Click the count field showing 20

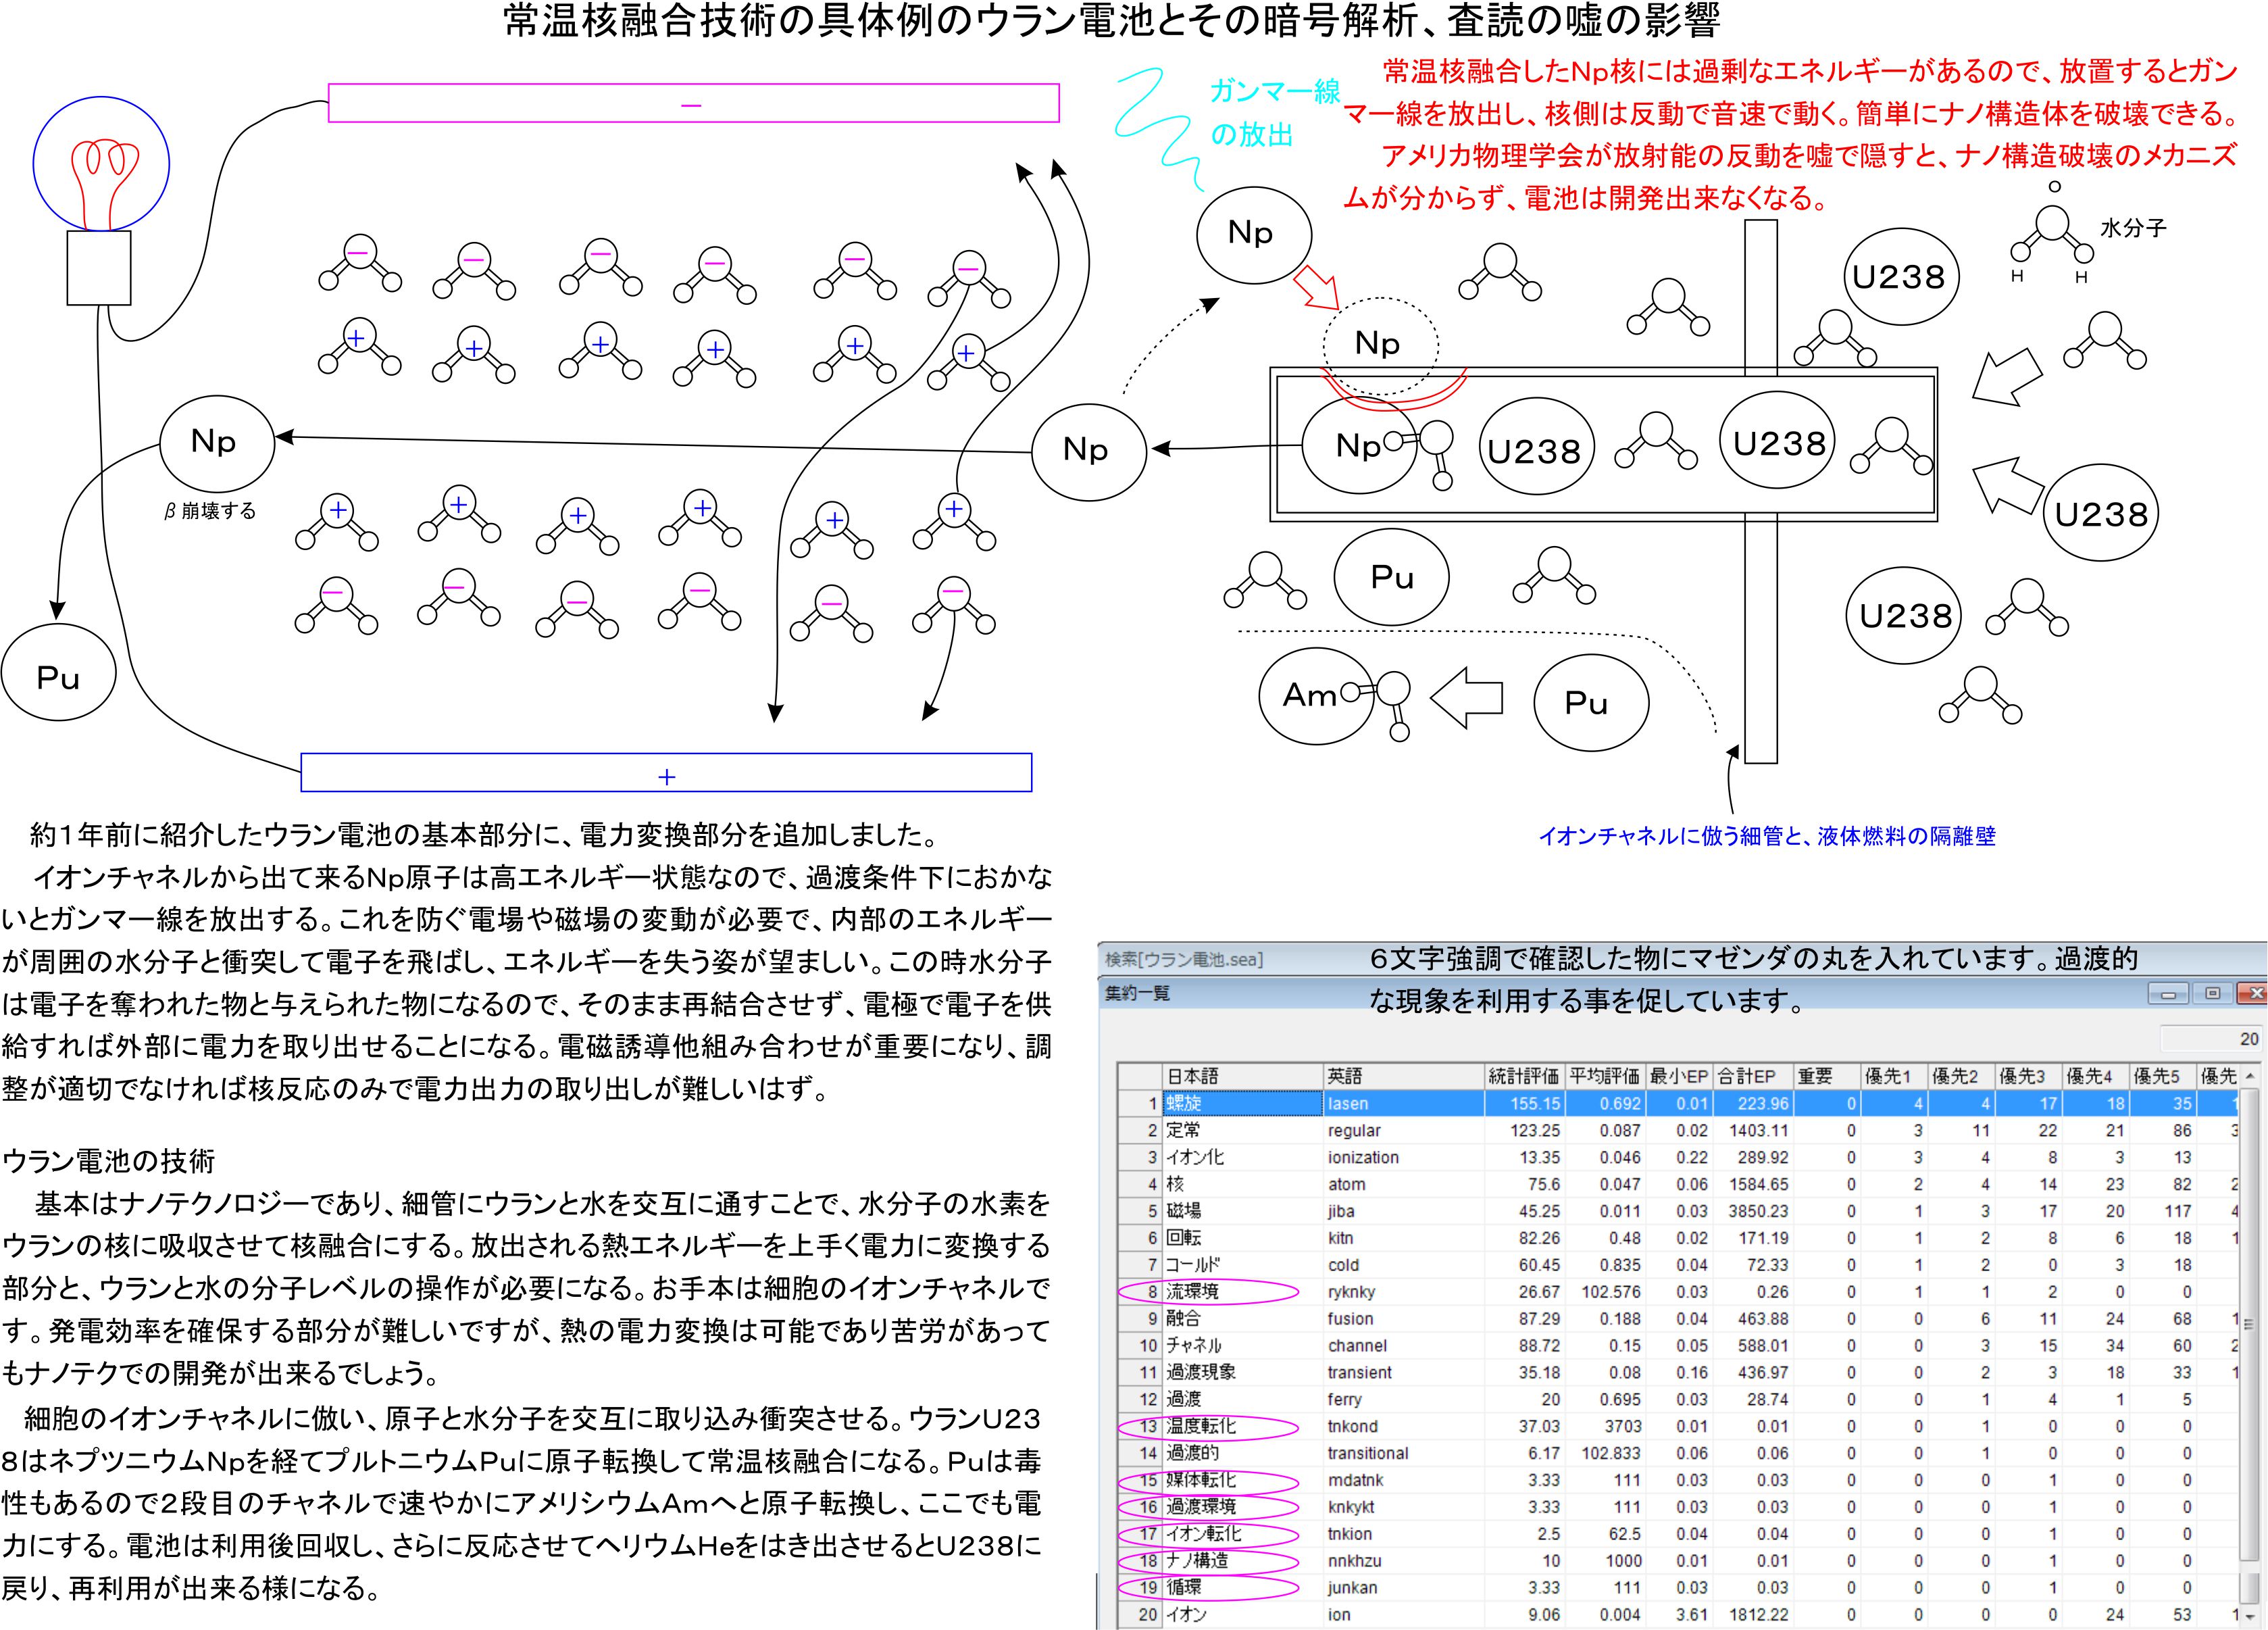click(x=2211, y=1039)
